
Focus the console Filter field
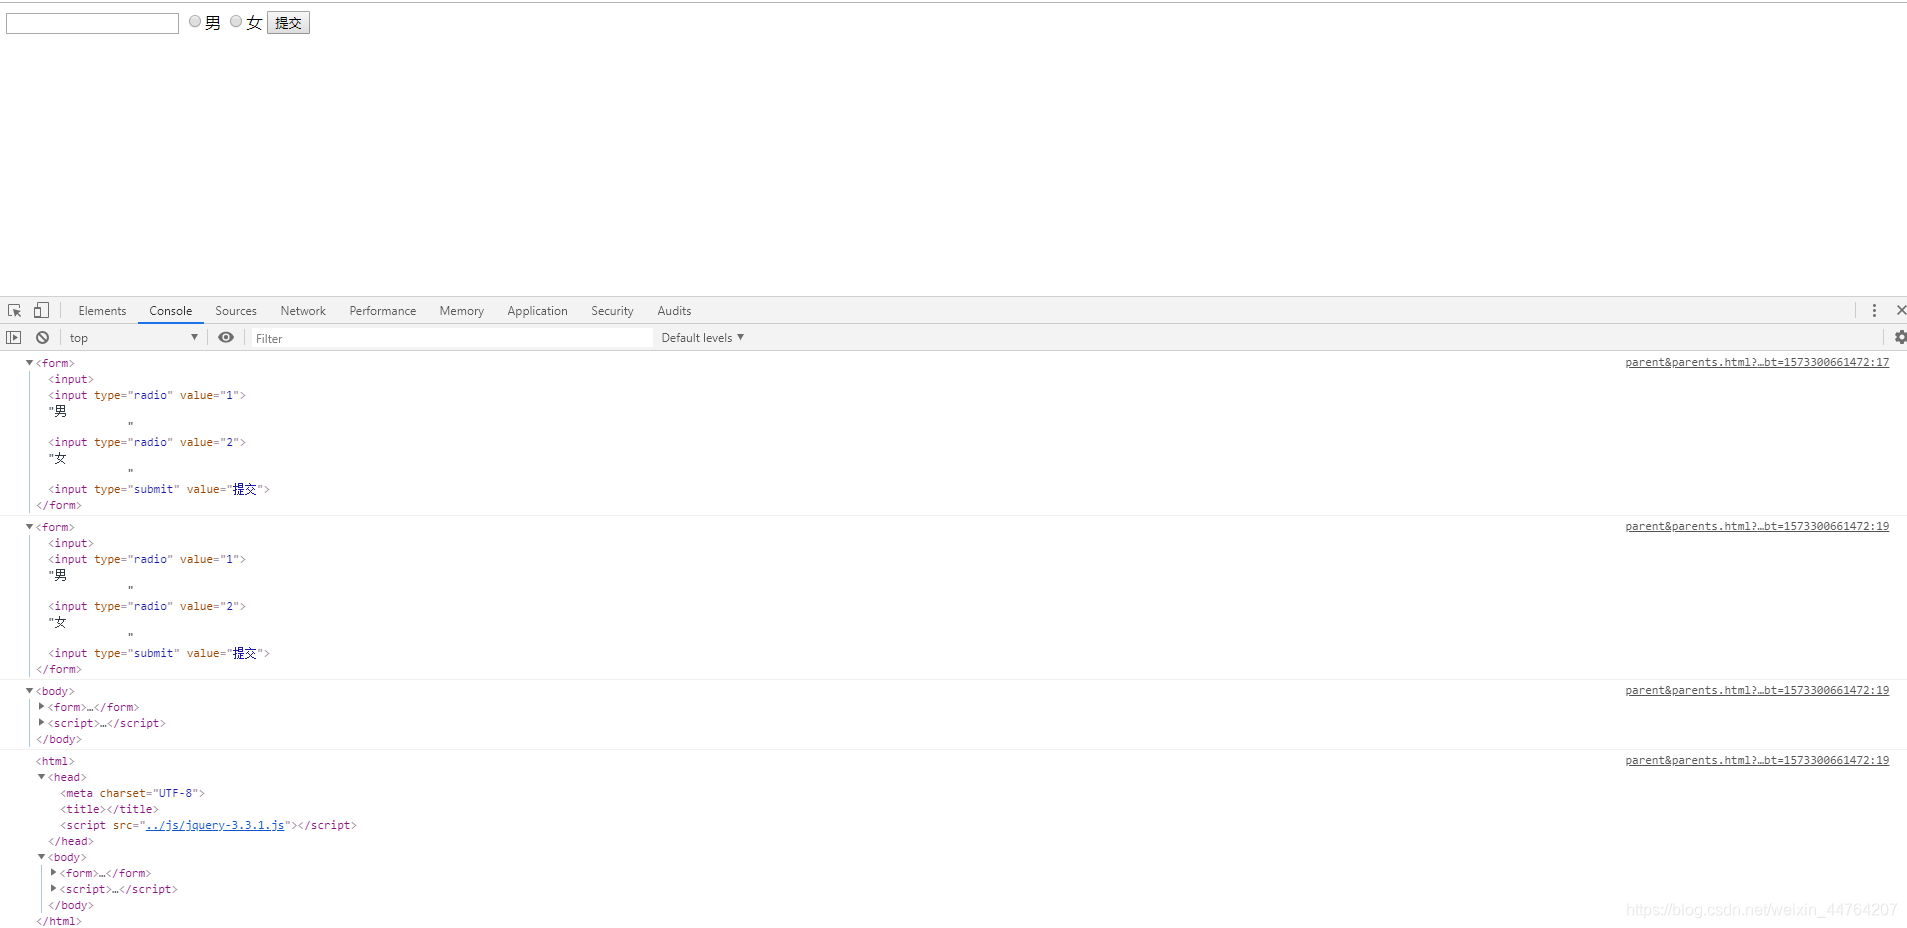tap(452, 338)
